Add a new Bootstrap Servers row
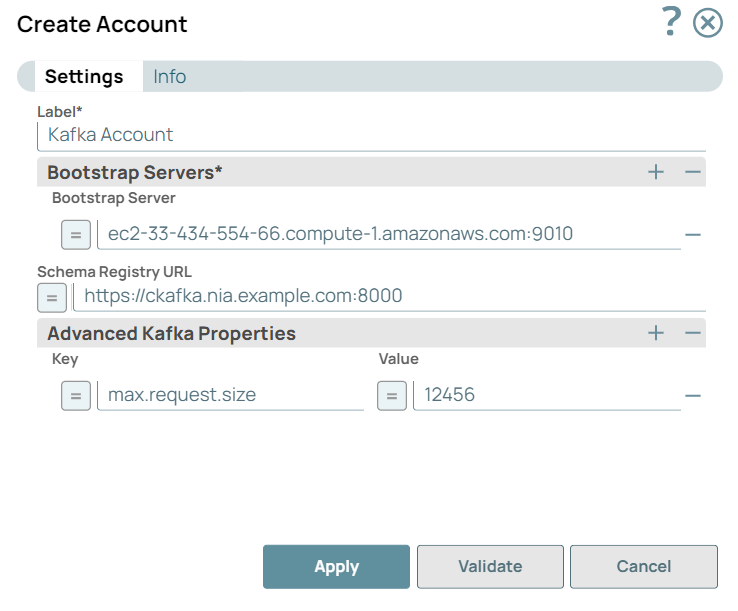This screenshot has width=738, height=611. point(656,172)
